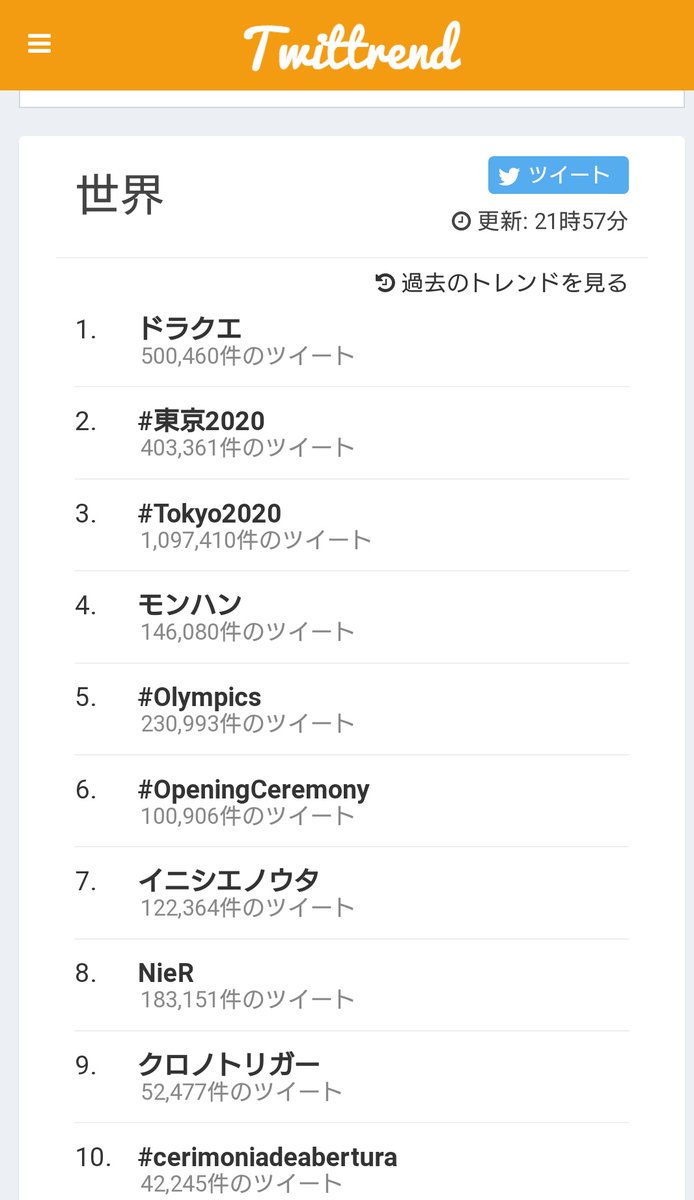Screen dimensions: 694x1200
Task: Open 過去のトレンドを見る link
Action: tap(502, 283)
